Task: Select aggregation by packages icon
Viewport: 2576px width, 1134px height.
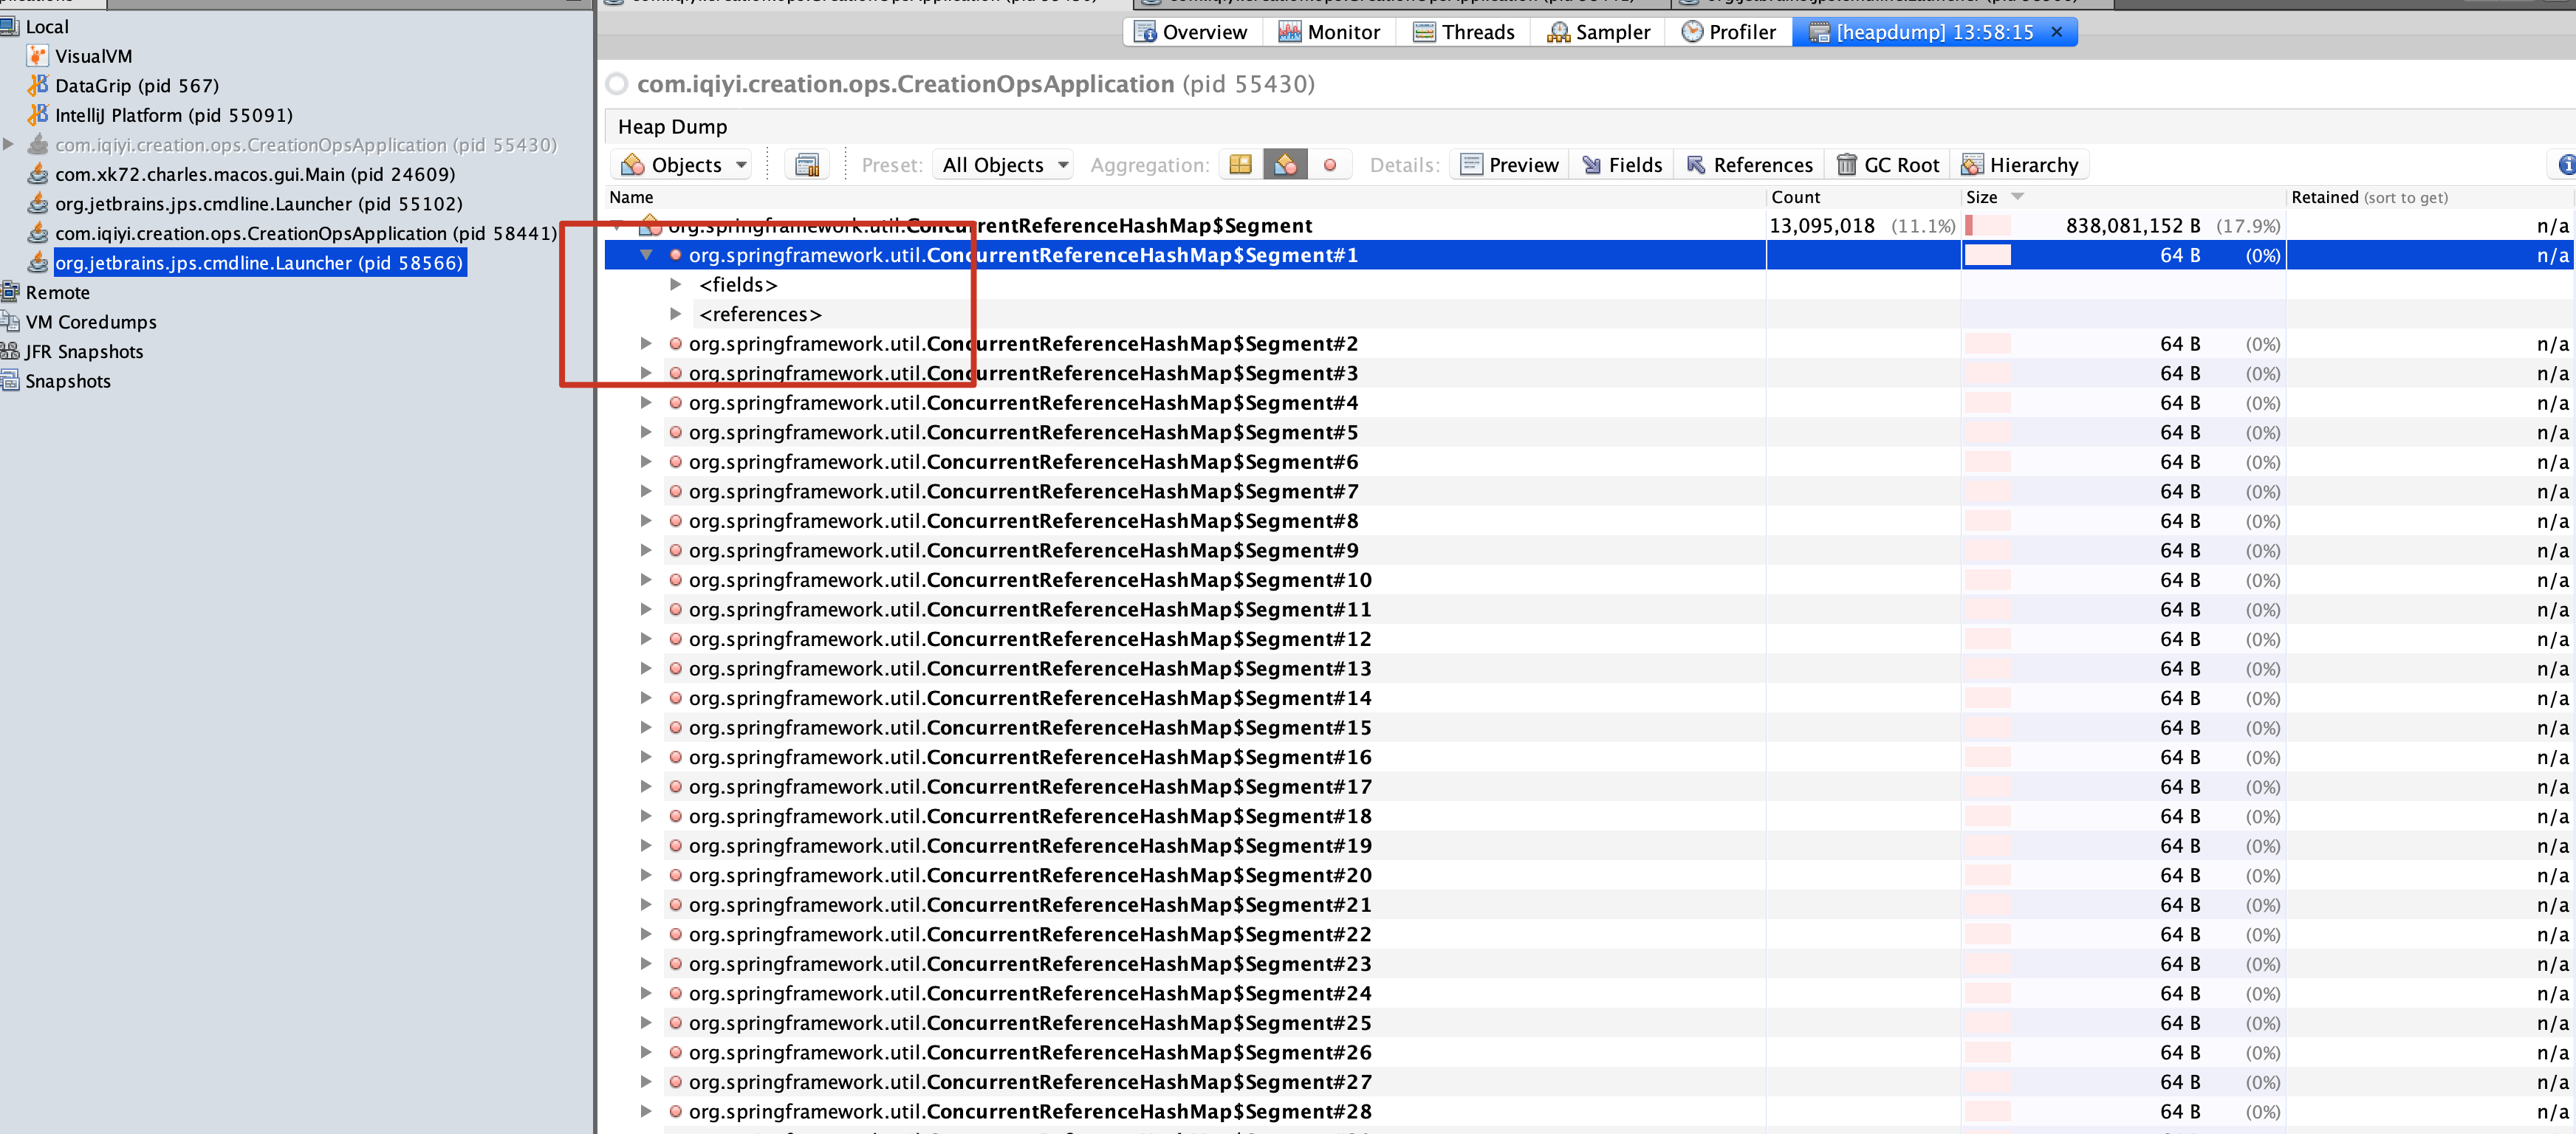Action: point(1240,165)
